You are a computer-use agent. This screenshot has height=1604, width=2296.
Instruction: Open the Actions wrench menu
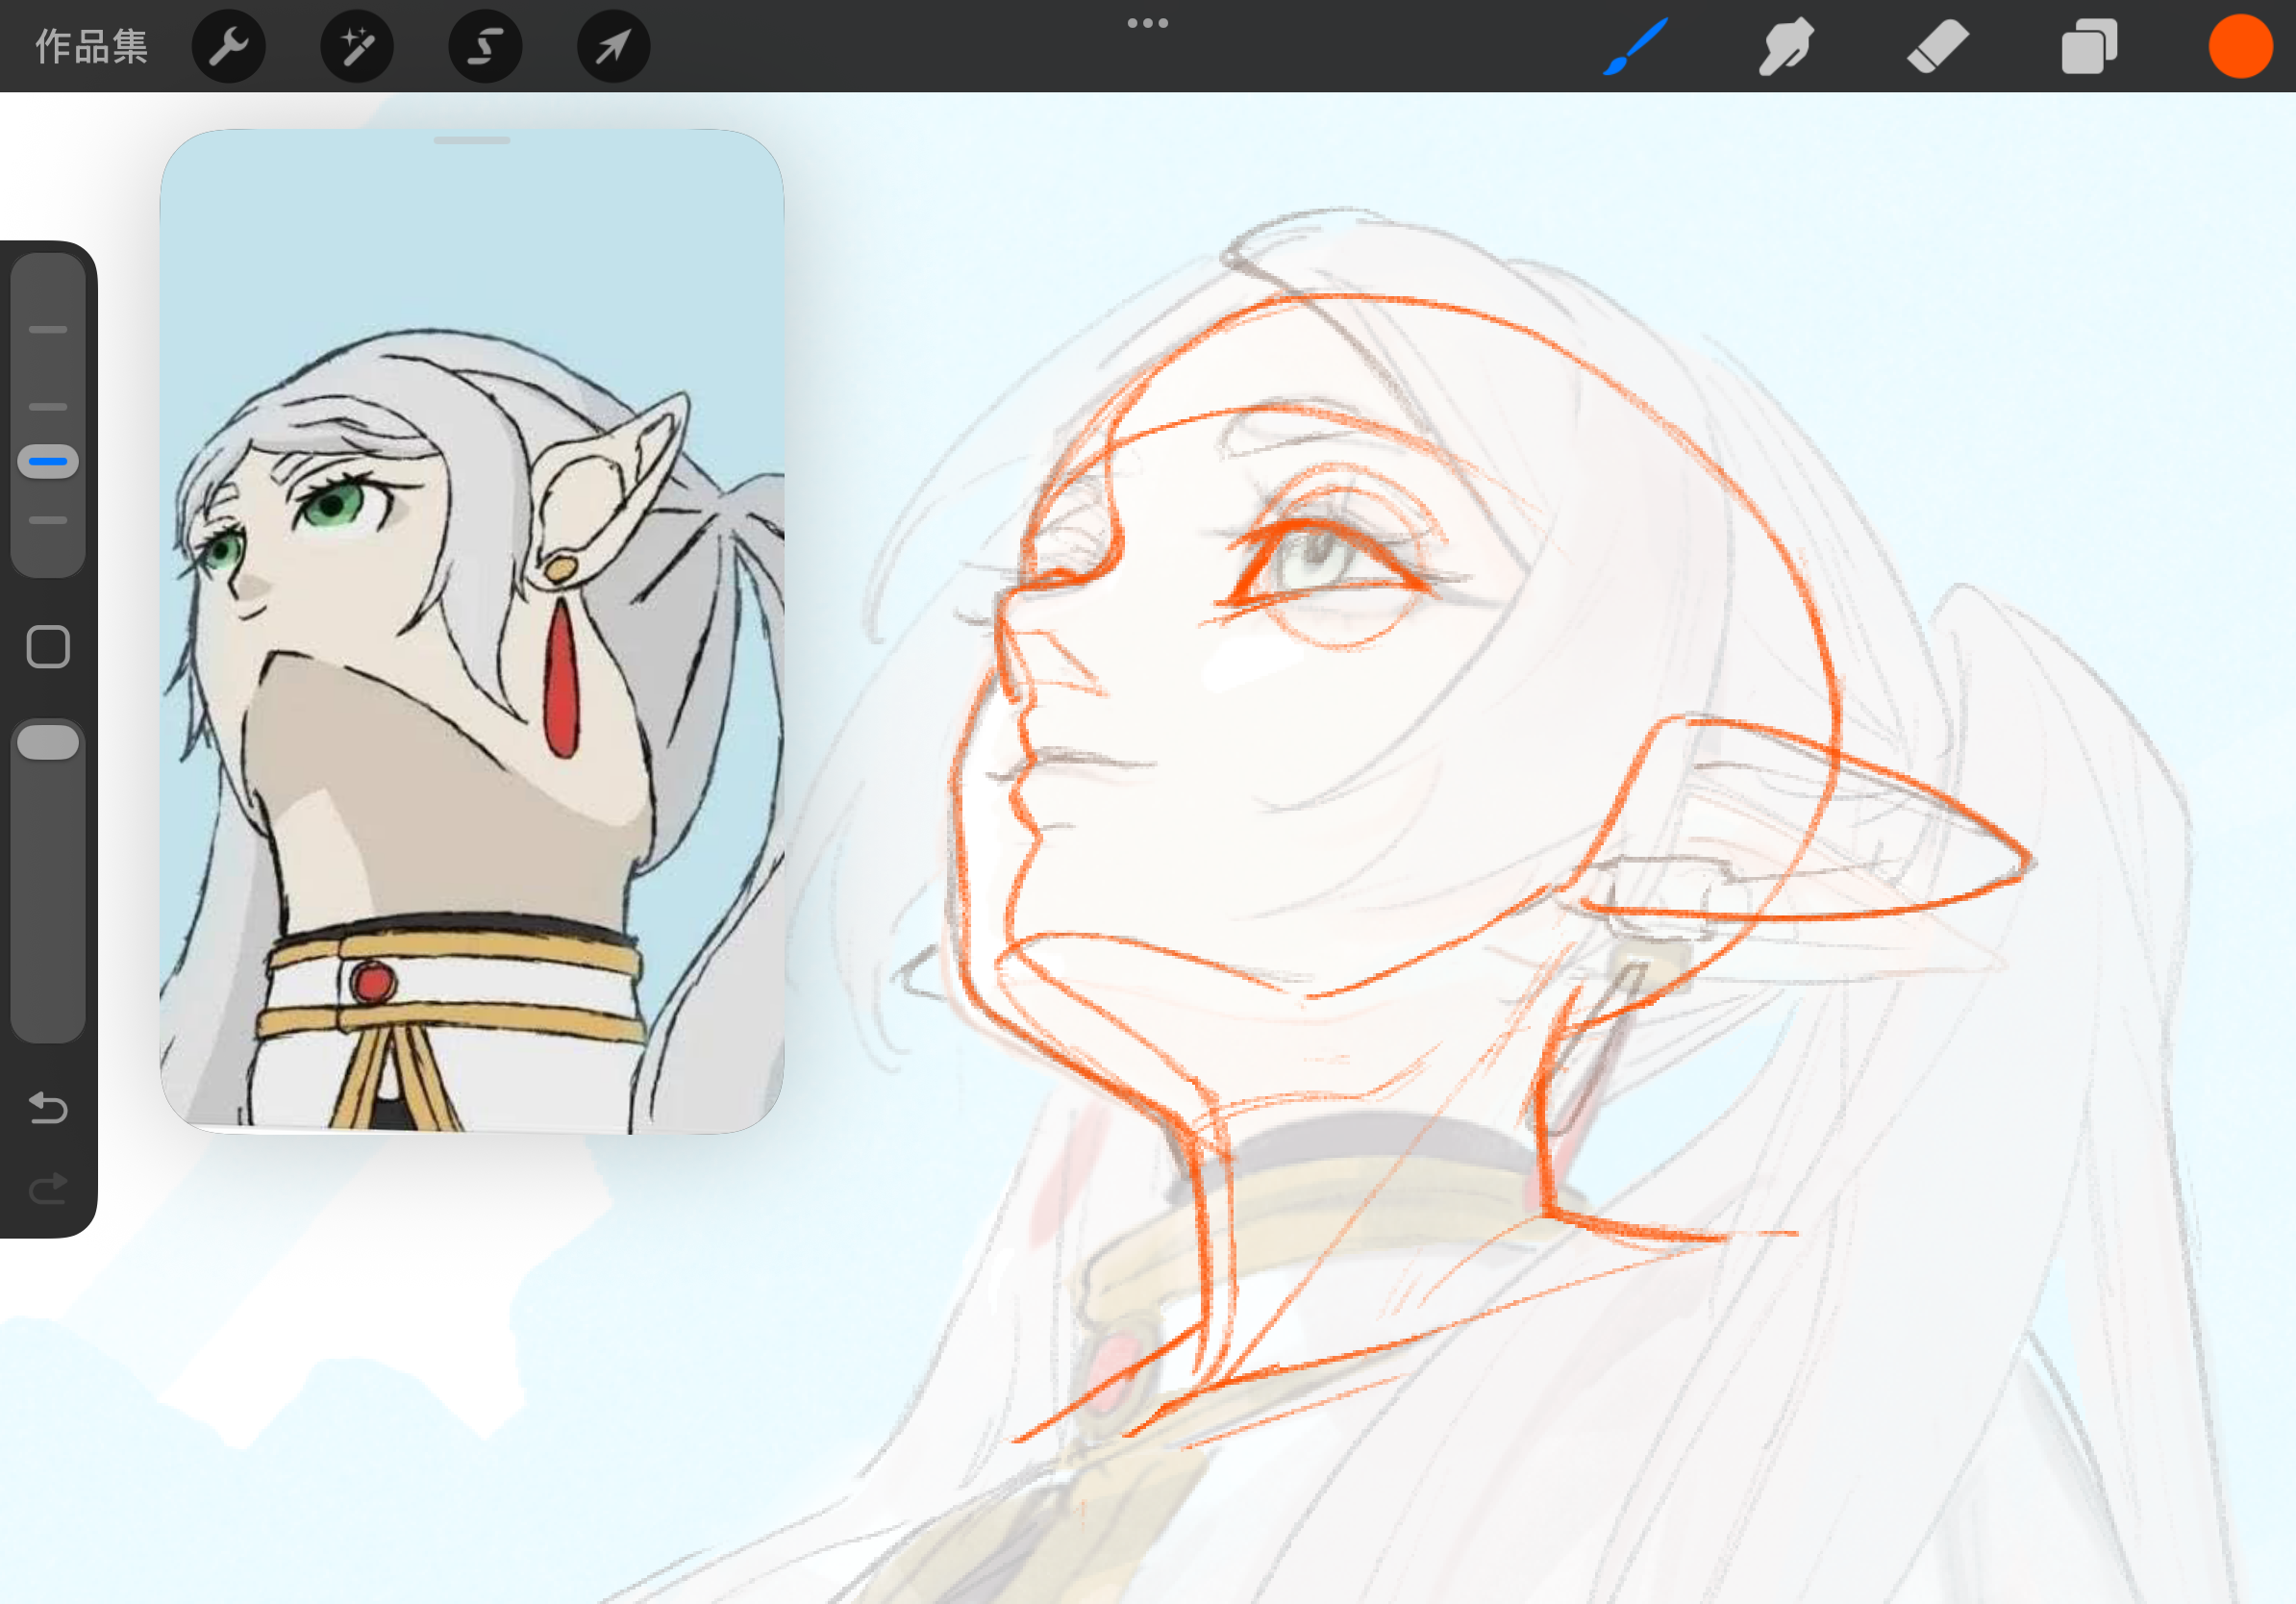pos(229,47)
